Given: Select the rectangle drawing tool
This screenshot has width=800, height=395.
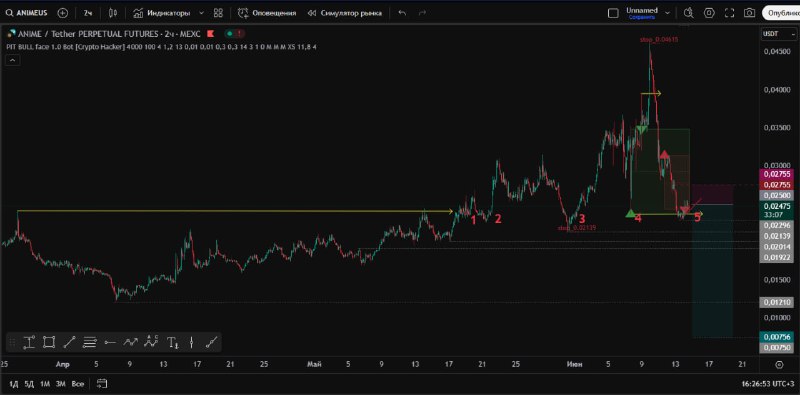Looking at the screenshot, I should (49, 343).
